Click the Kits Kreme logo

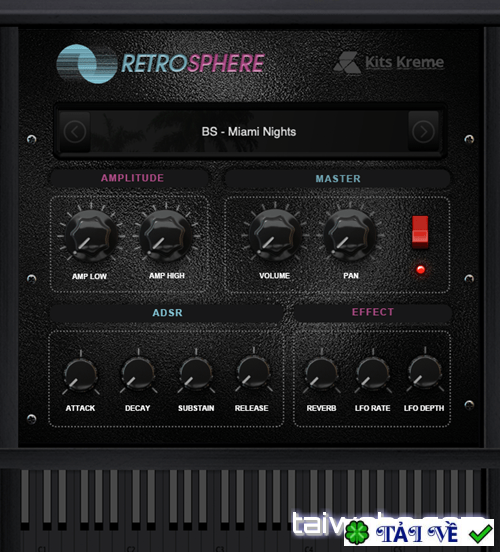pos(389,63)
